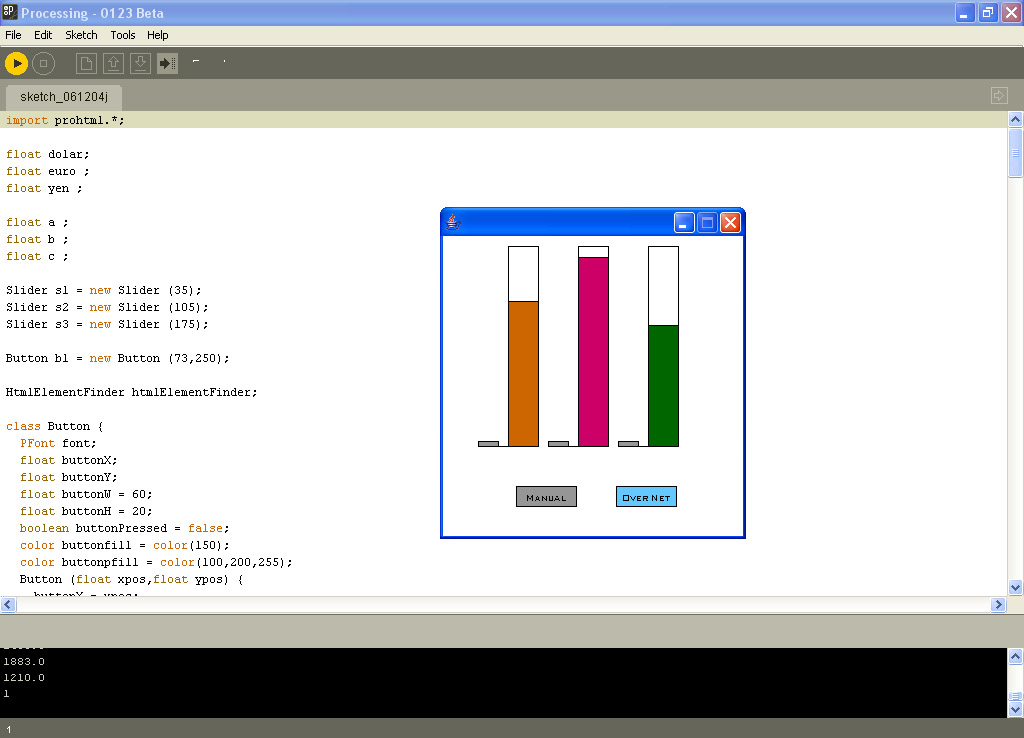The height and width of the screenshot is (738, 1024).
Task: Click the magenta slider bar
Action: 593,351
